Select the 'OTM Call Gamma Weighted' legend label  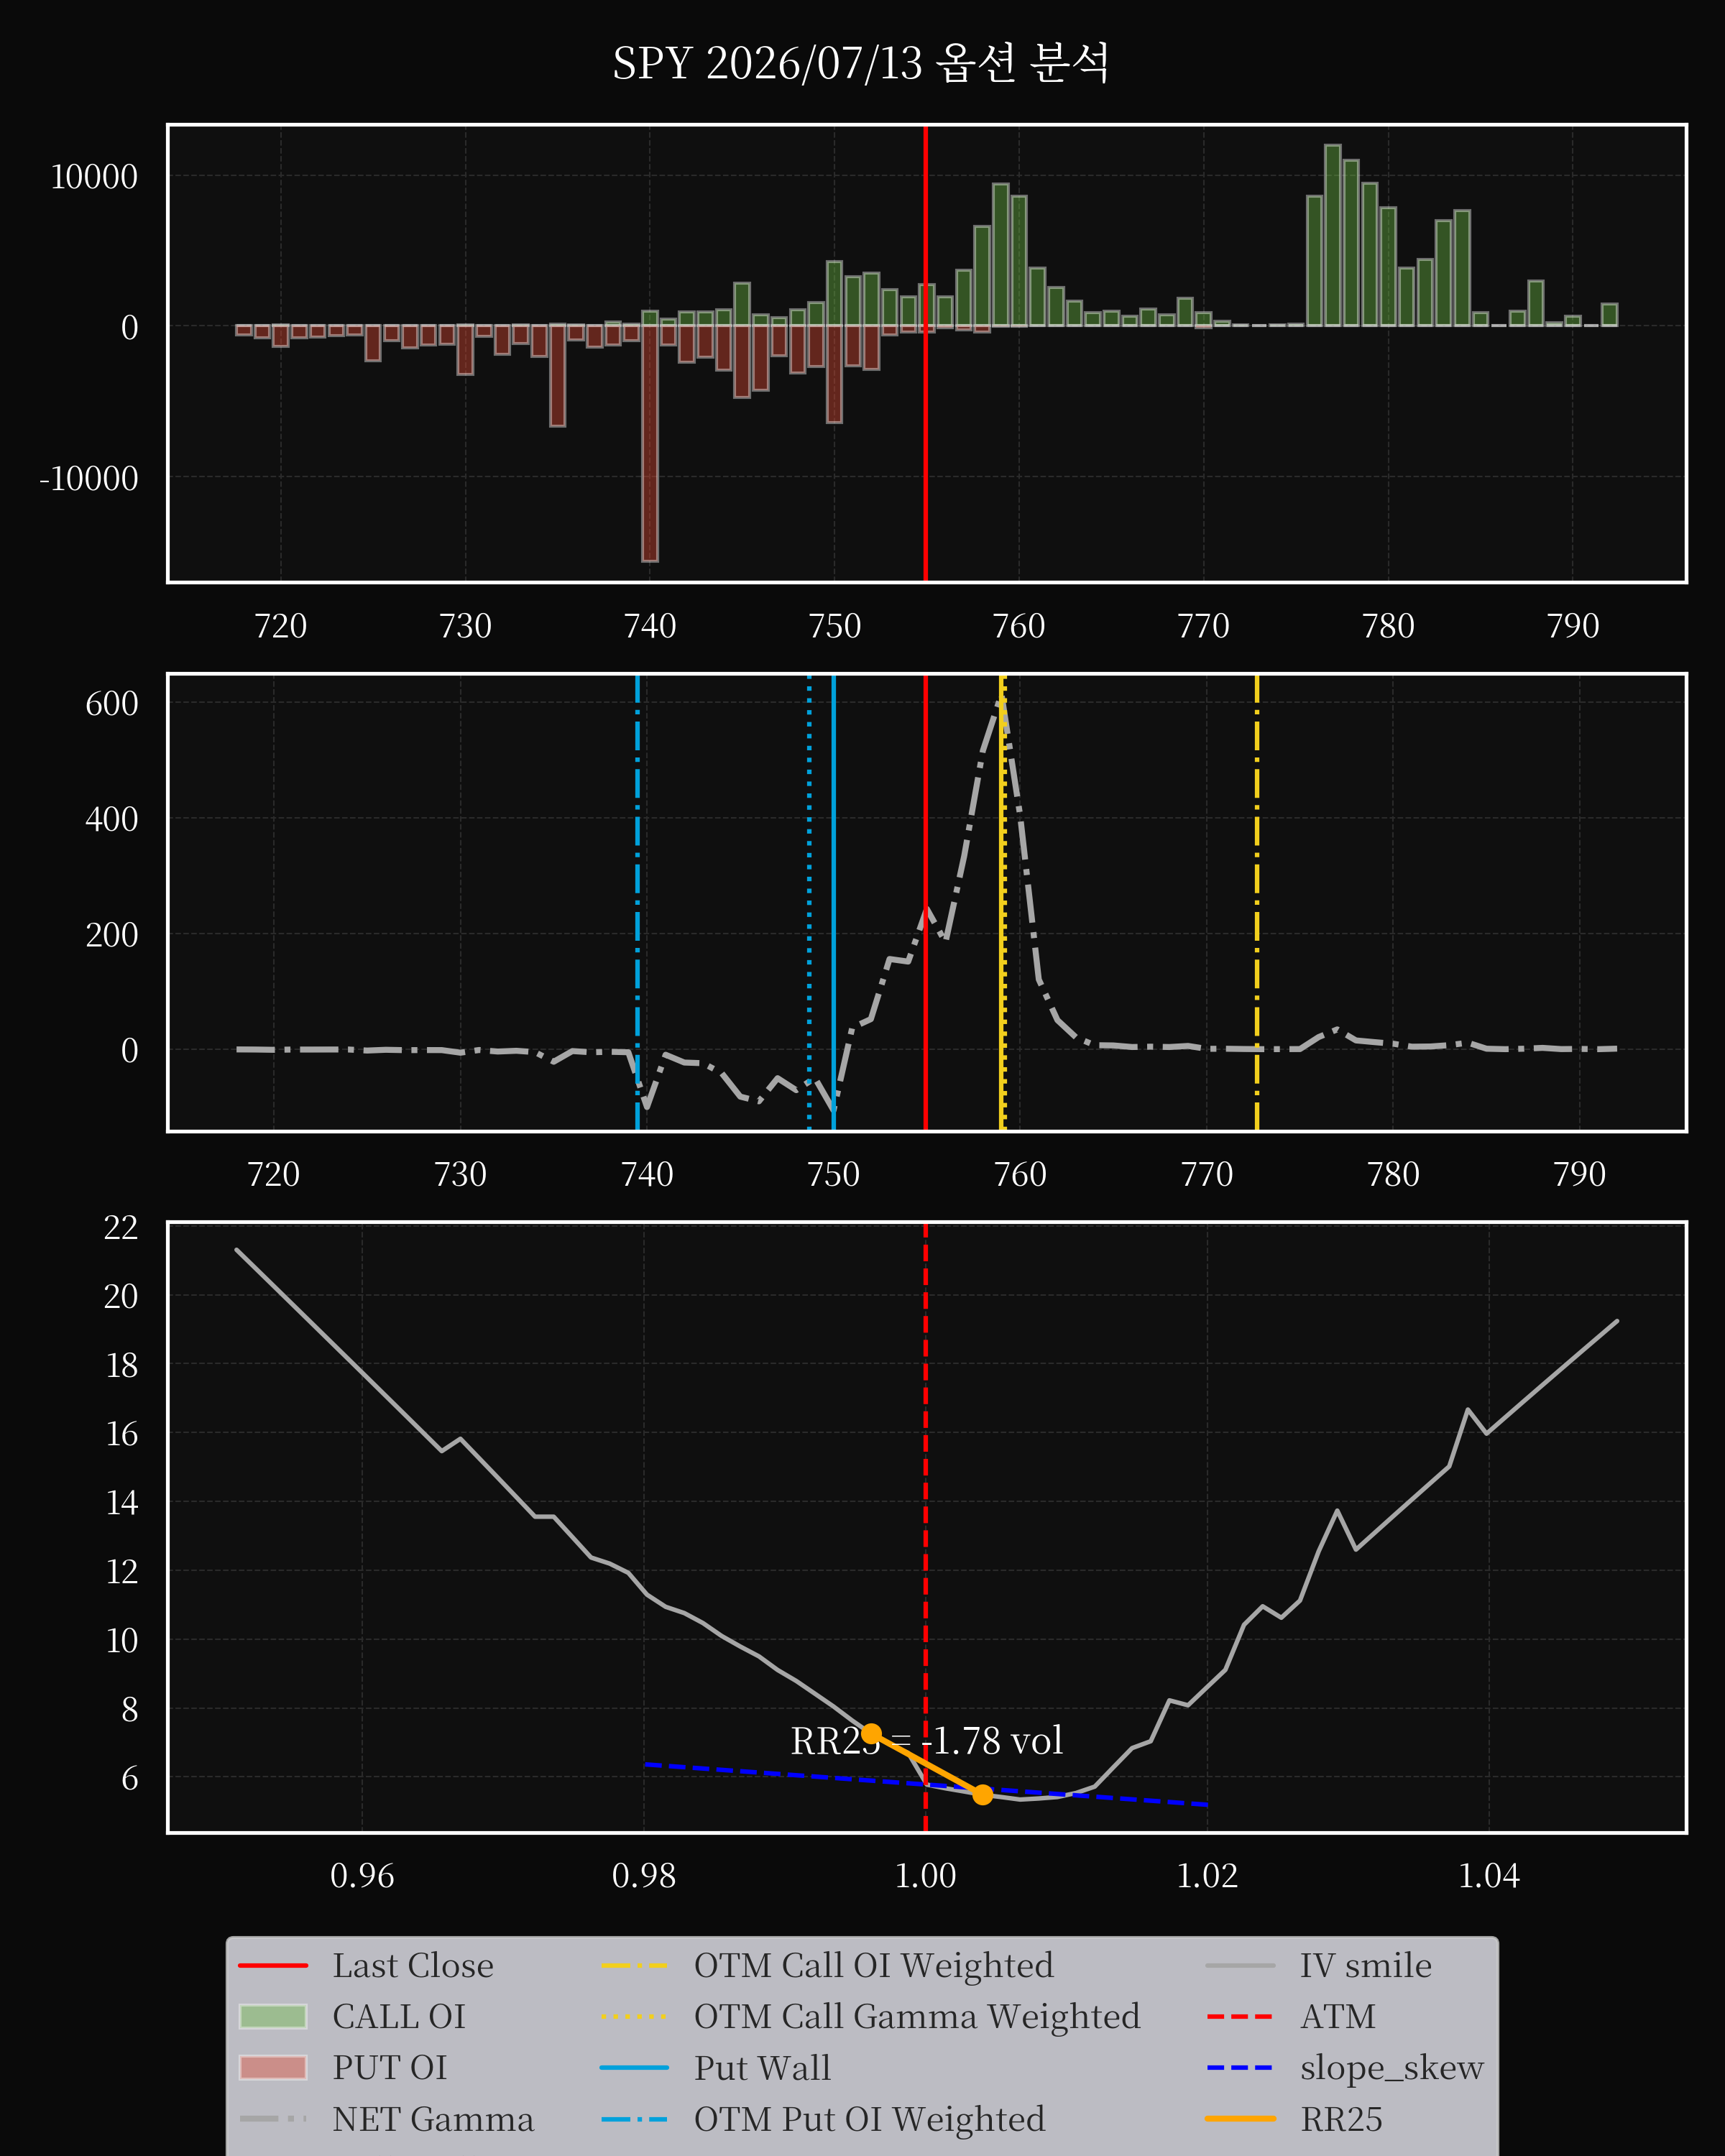(x=917, y=2017)
